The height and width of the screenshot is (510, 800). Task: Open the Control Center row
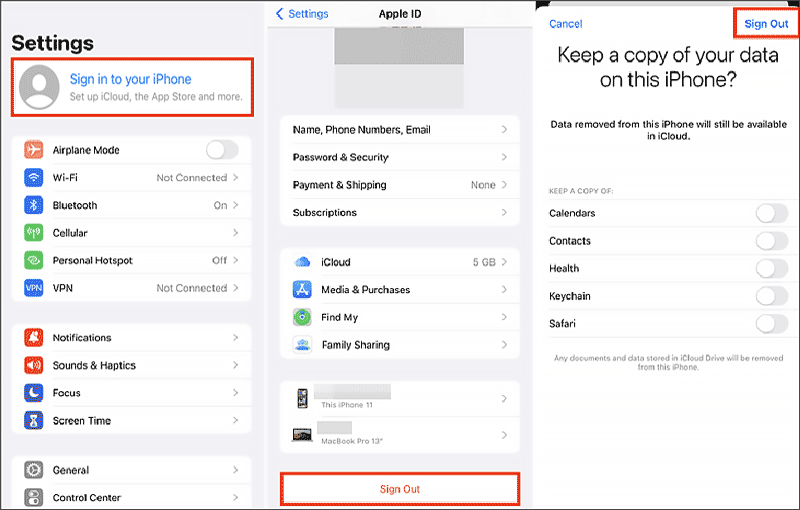(132, 497)
